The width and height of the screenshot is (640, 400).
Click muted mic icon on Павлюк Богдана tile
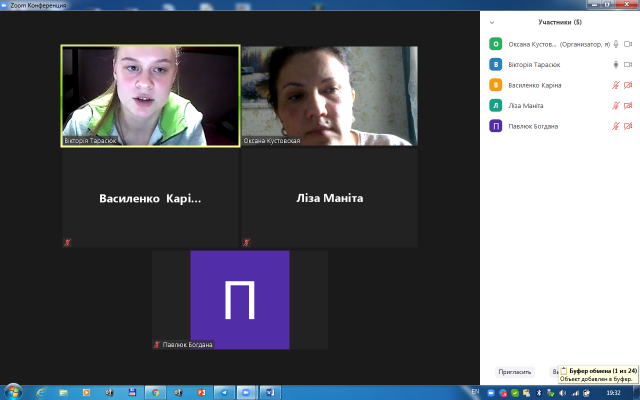157,344
